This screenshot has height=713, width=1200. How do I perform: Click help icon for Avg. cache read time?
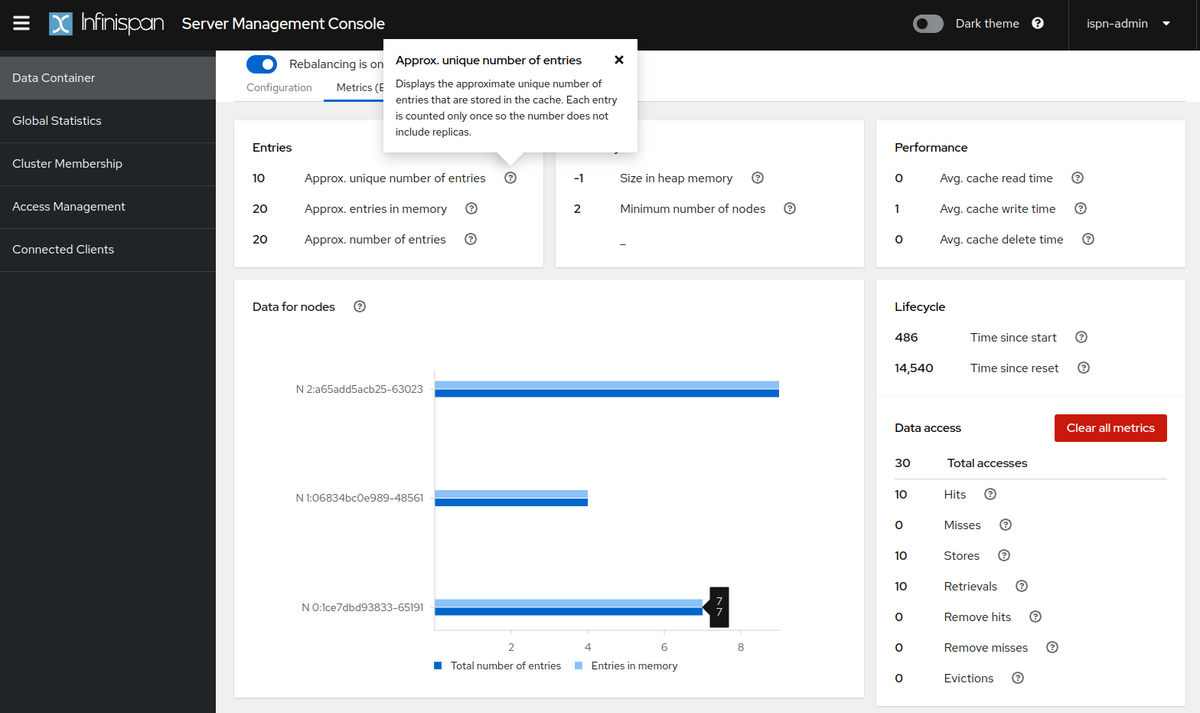(x=1077, y=178)
